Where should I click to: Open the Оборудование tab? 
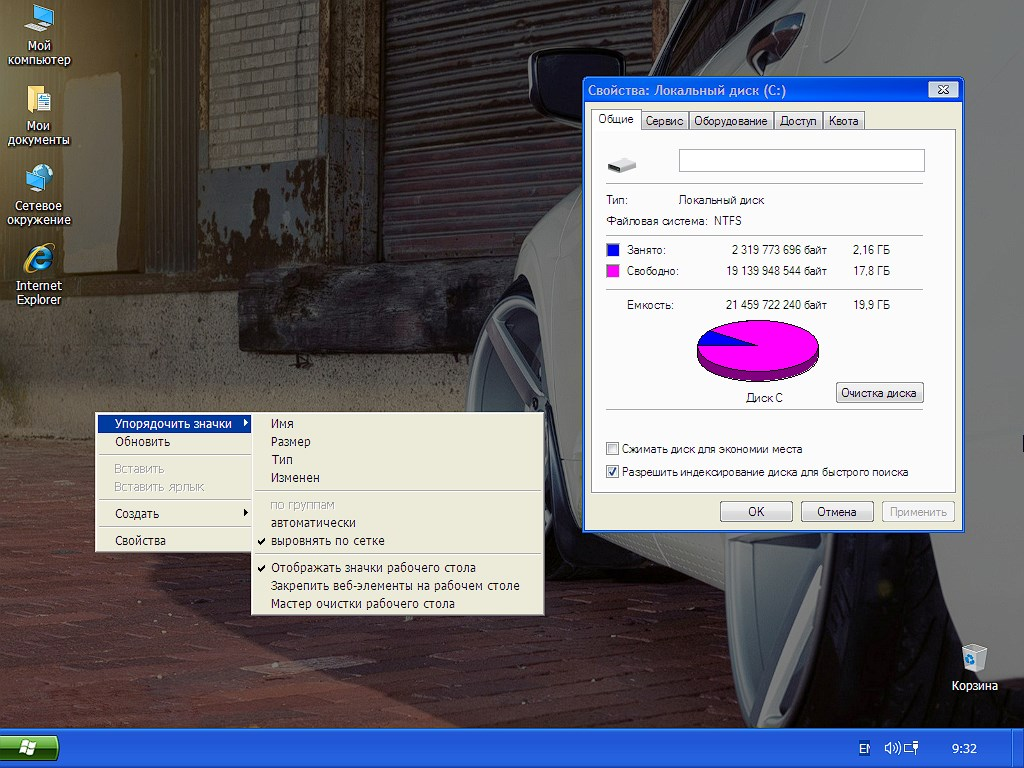[732, 121]
